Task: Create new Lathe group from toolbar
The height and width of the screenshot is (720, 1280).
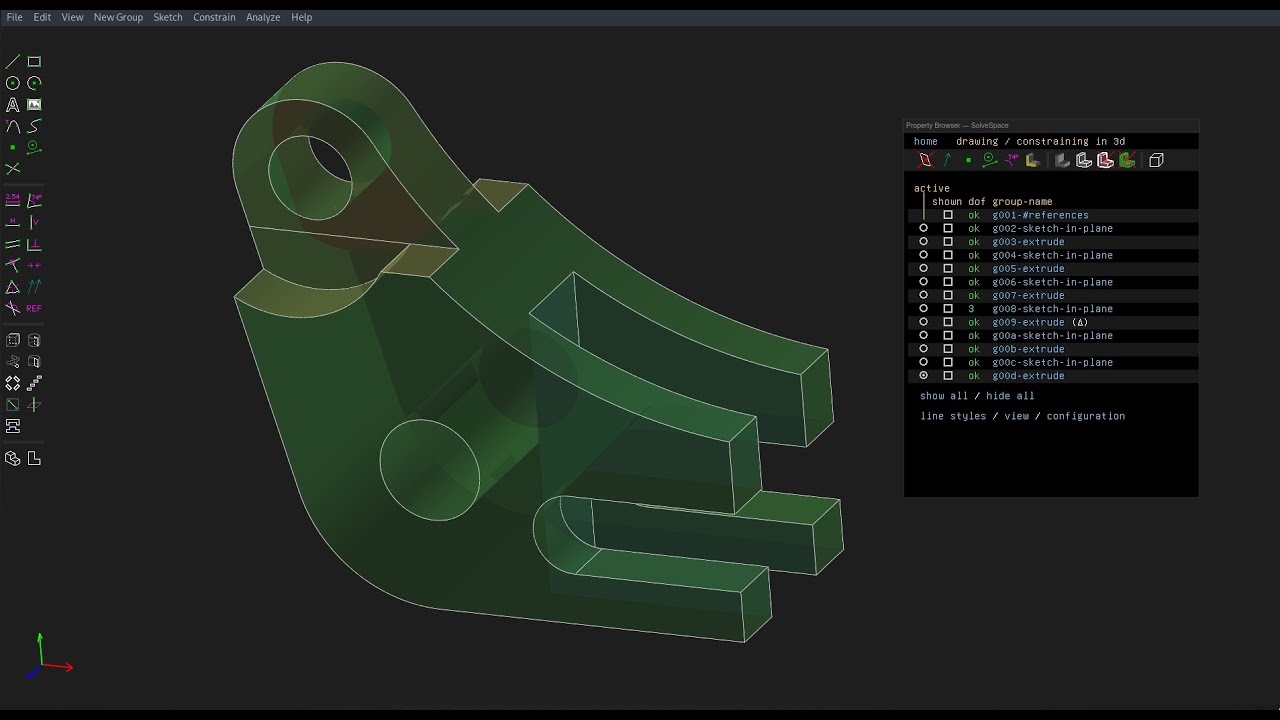Action: coord(34,340)
